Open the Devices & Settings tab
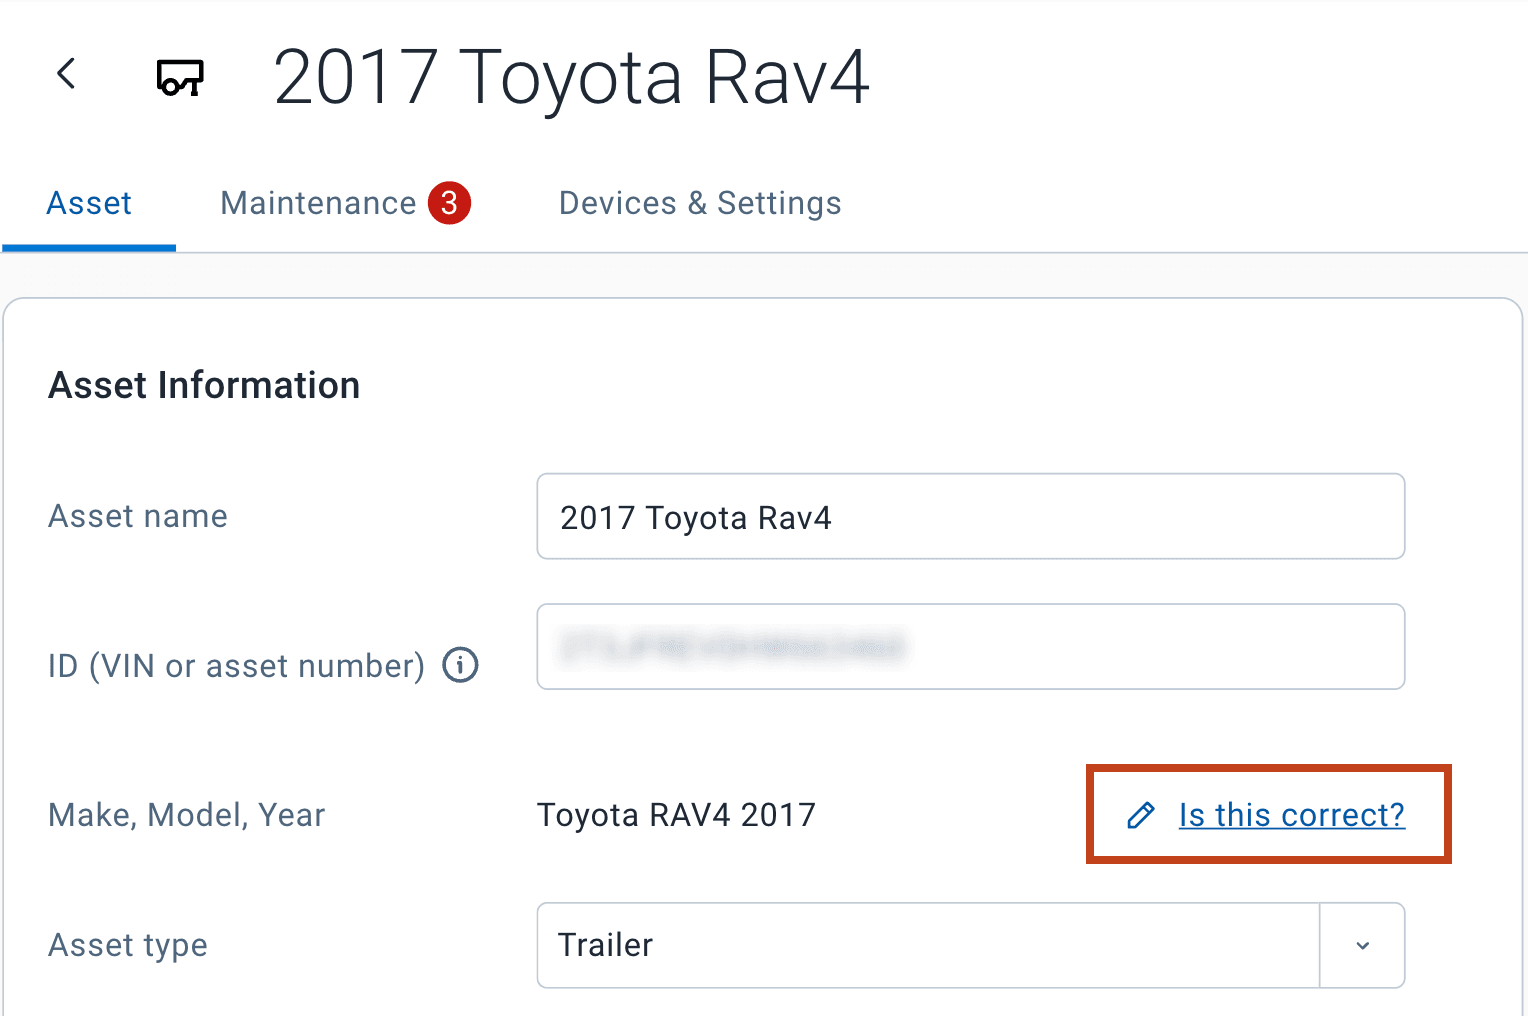 pos(699,202)
